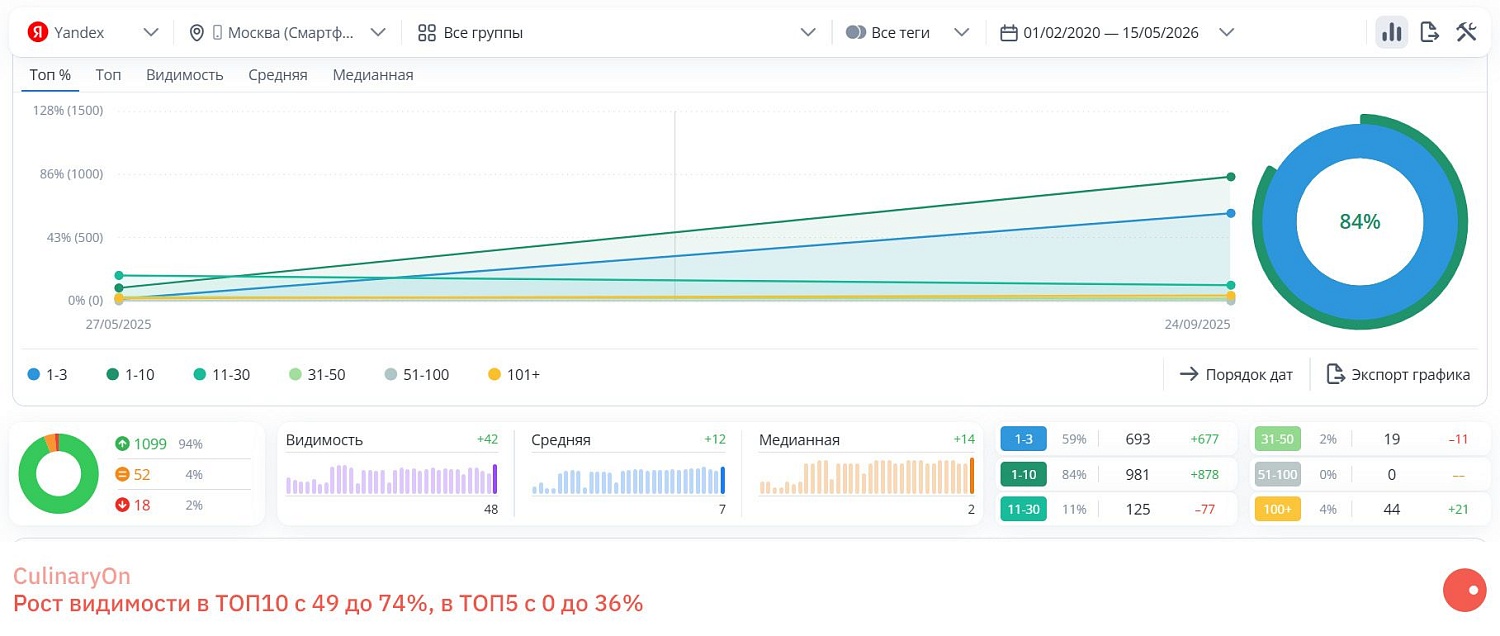
Task: Expand the Москва region selector dropdown
Action: pyautogui.click(x=378, y=31)
